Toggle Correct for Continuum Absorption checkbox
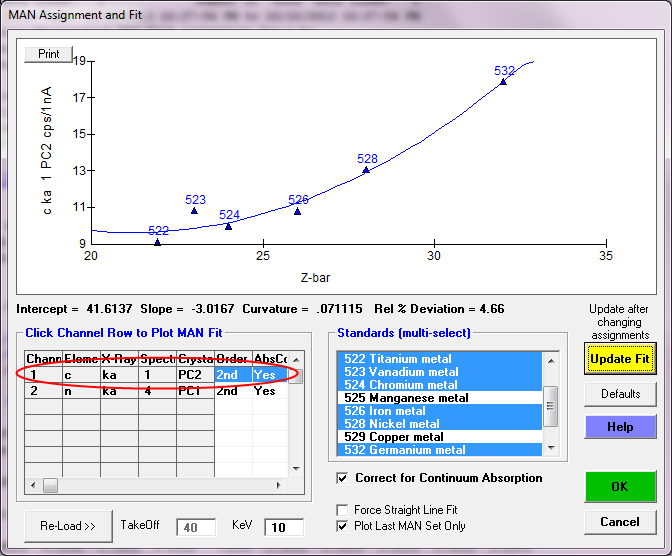The image size is (672, 556). (344, 478)
